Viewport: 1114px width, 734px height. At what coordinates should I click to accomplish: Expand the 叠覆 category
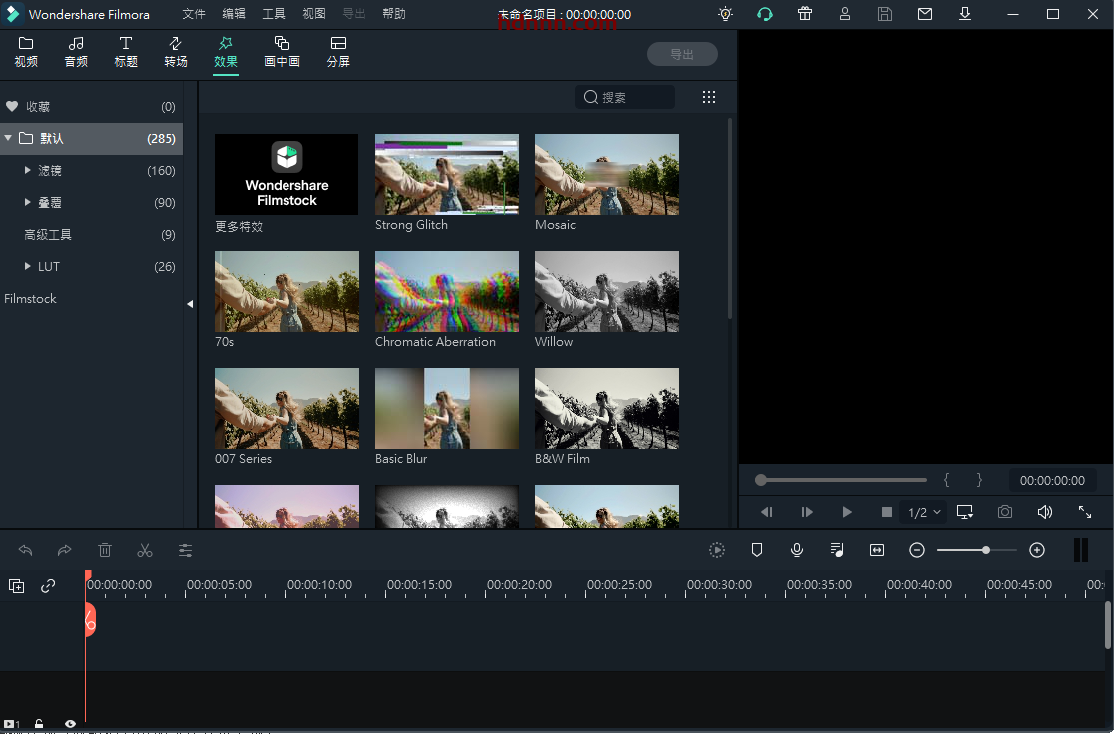(x=27, y=202)
